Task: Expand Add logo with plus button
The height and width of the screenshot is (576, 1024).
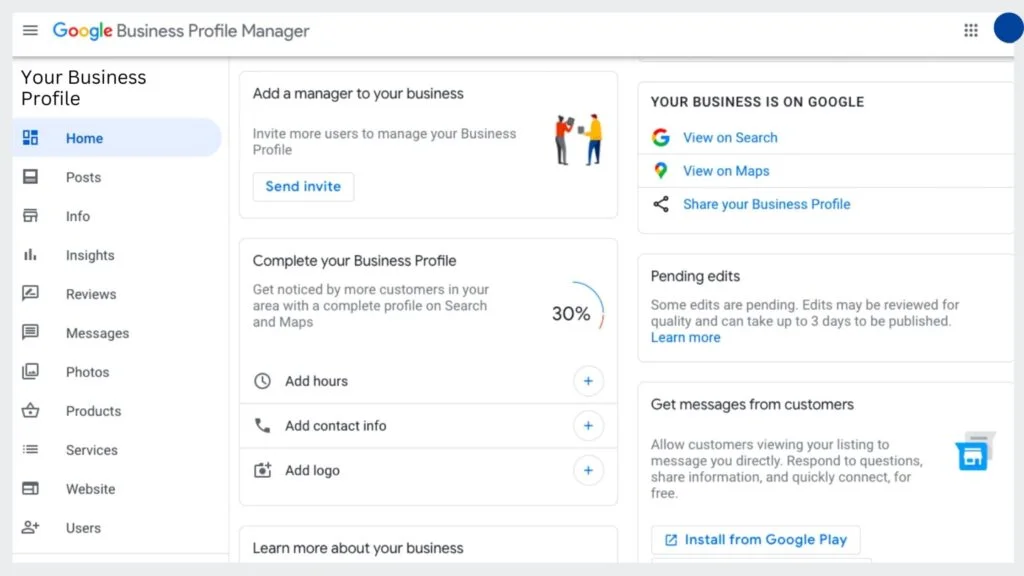Action: 588,470
